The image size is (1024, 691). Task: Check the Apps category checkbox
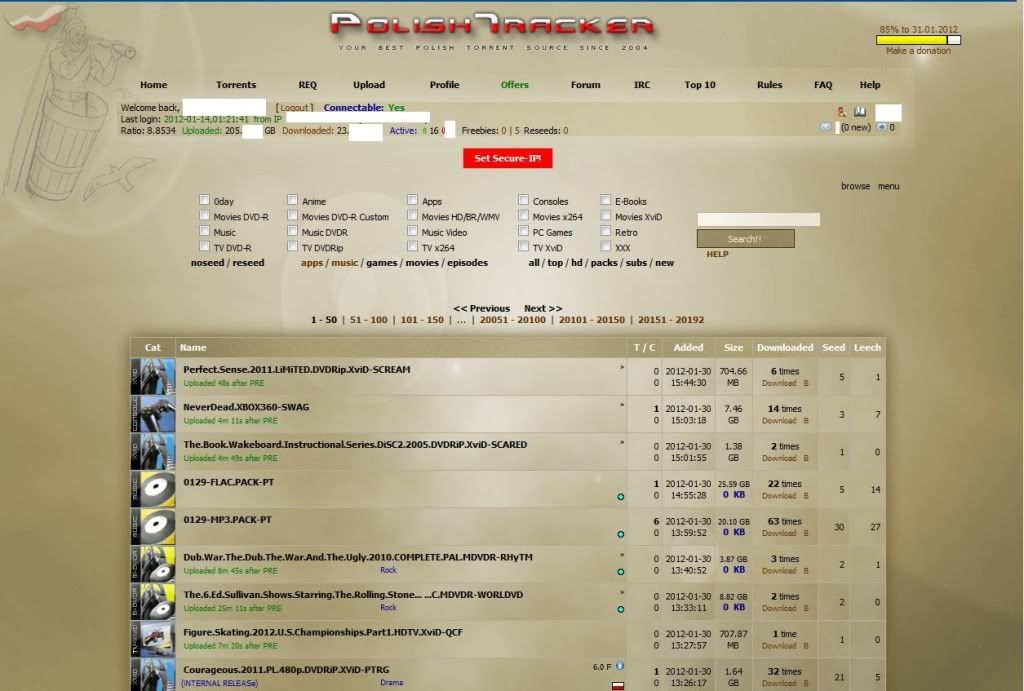tap(413, 200)
